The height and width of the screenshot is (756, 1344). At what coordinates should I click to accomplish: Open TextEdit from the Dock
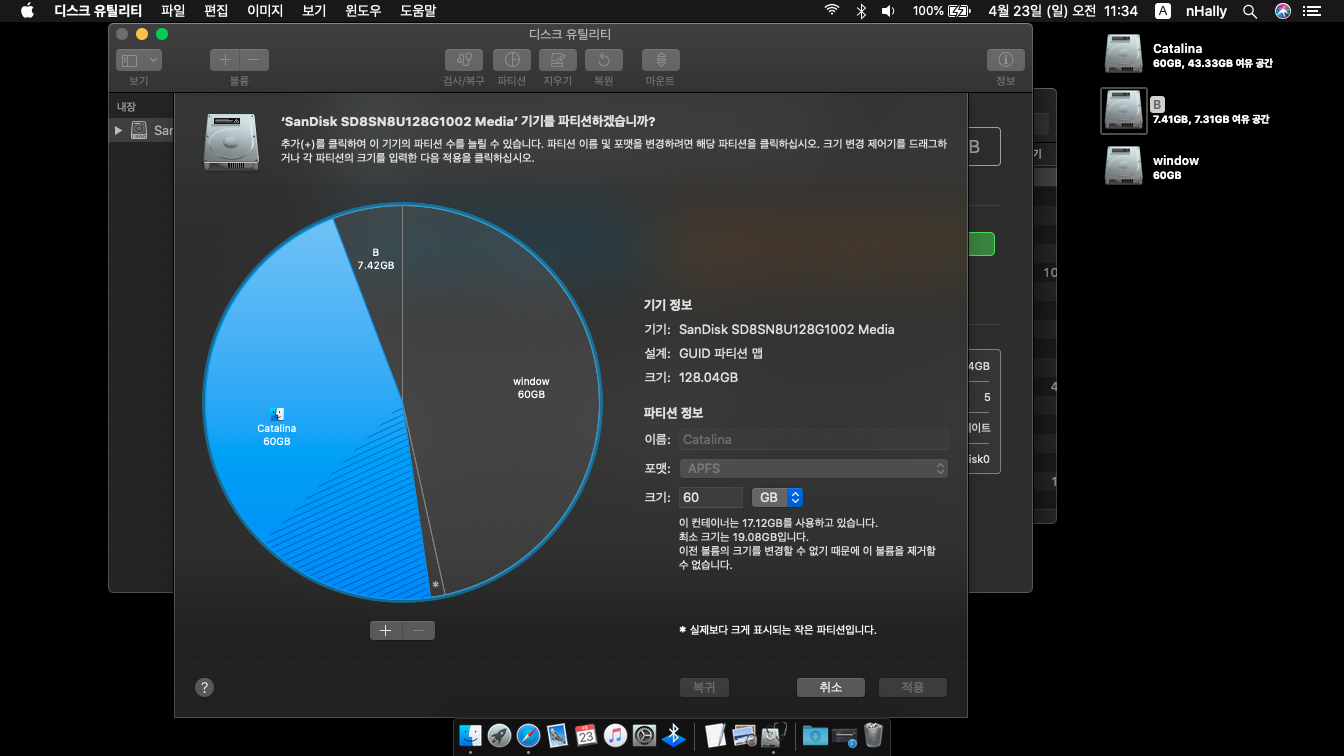tap(715, 735)
